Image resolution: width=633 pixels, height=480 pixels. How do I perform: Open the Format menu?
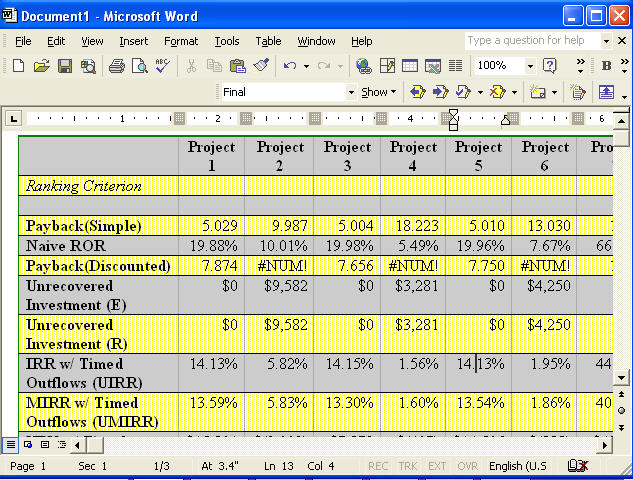181,41
